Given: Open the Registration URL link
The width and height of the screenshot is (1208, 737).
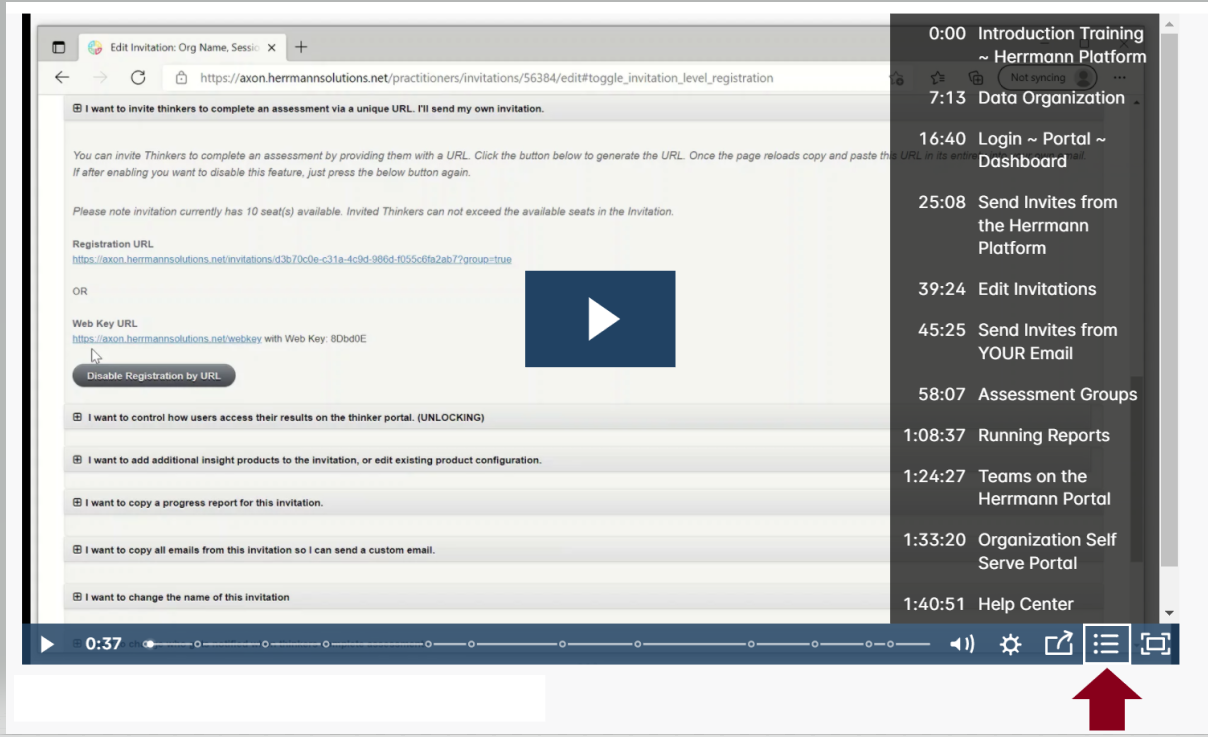Looking at the screenshot, I should click(291, 260).
